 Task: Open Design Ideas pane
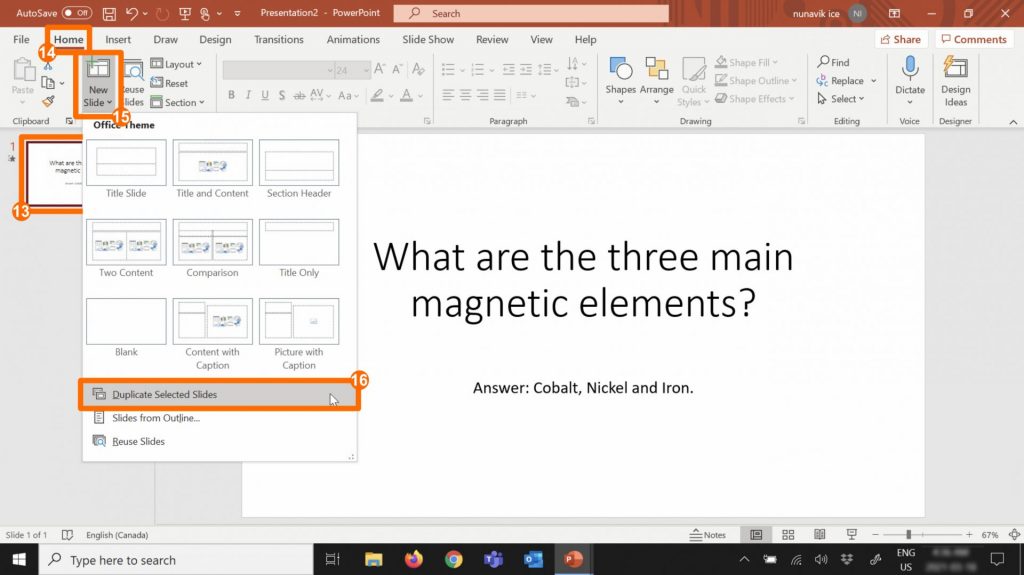click(x=955, y=80)
